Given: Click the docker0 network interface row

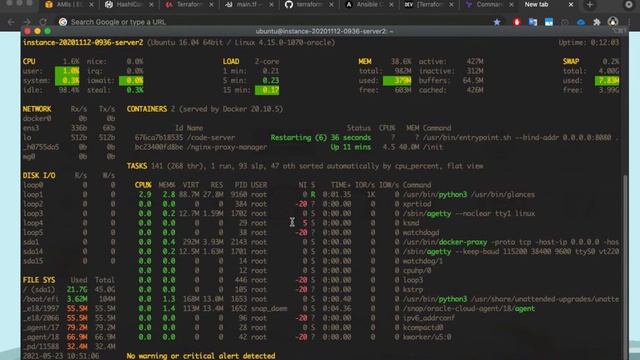Looking at the screenshot, I should pos(69,118).
